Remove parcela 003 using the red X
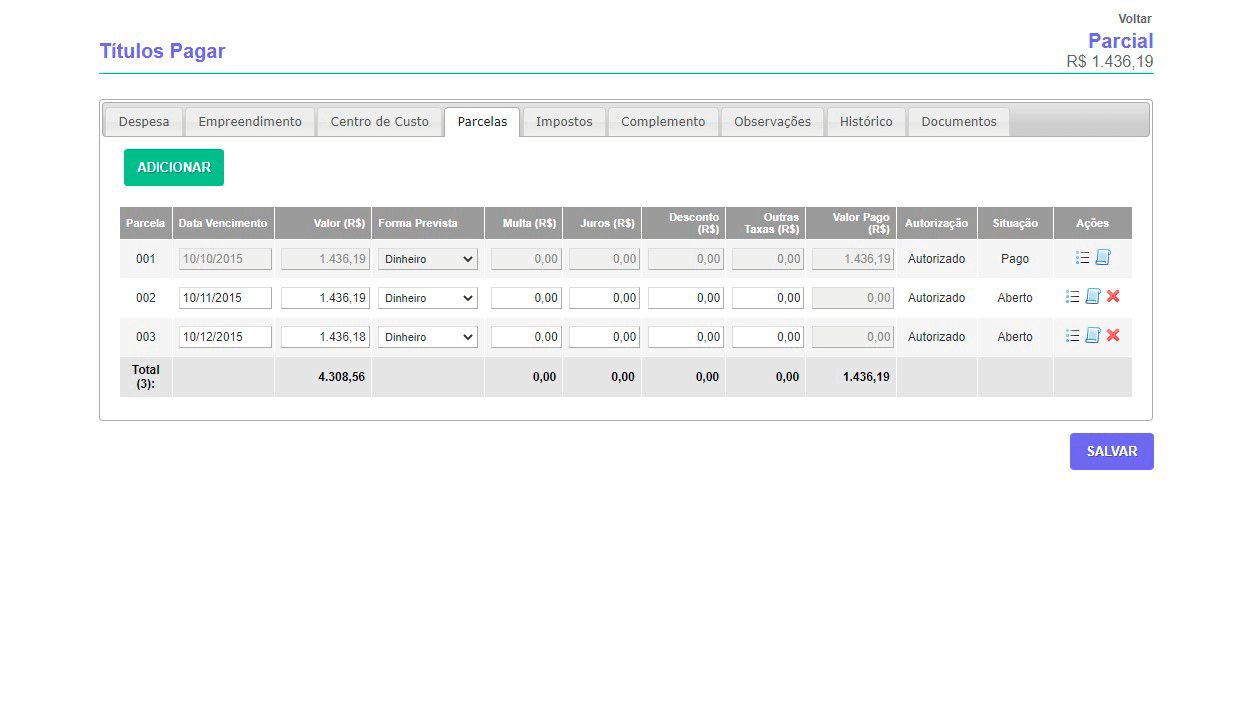 click(x=1113, y=336)
